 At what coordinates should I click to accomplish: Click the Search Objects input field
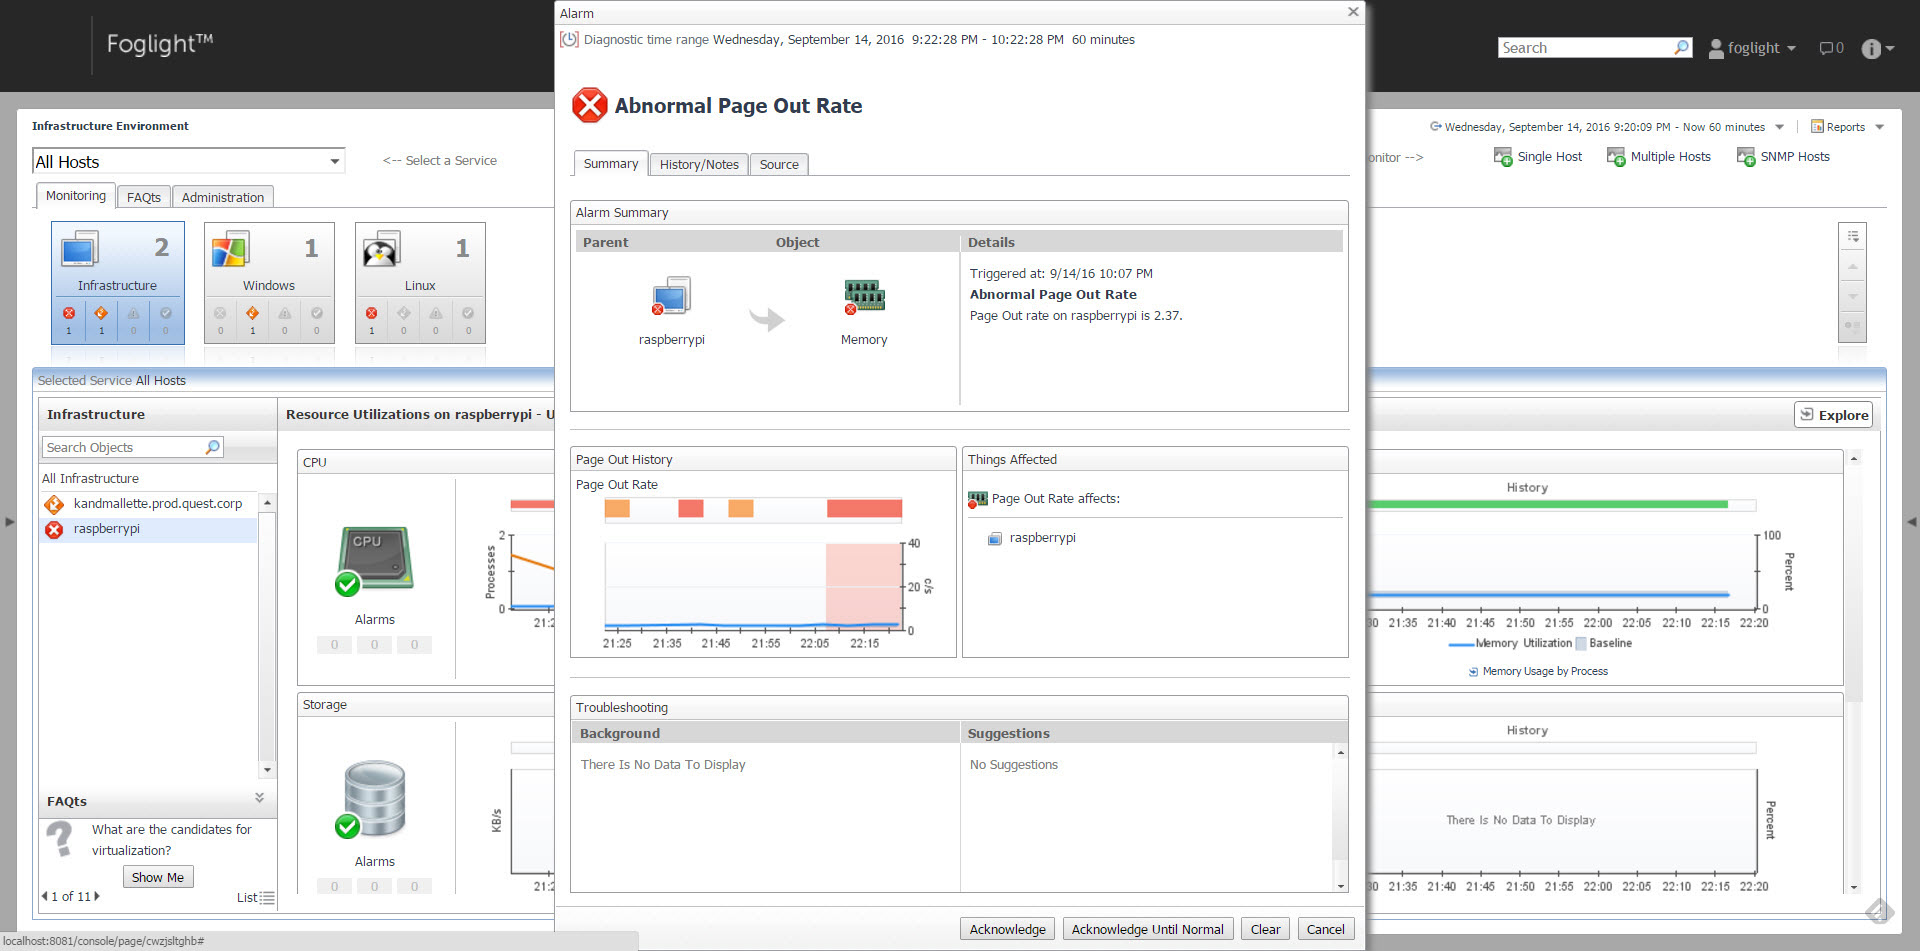point(123,447)
